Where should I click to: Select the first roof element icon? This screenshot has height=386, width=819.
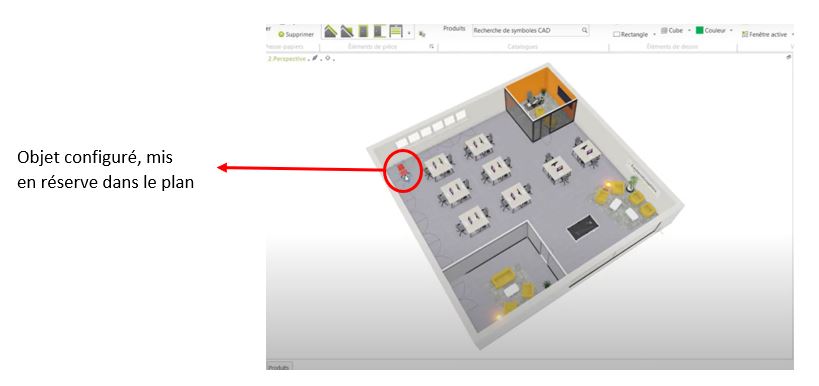[x=330, y=31]
